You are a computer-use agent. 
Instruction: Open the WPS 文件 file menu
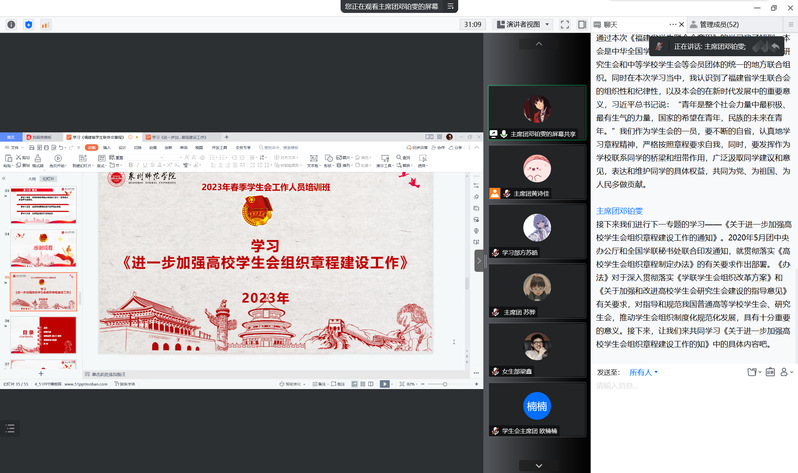coord(14,147)
